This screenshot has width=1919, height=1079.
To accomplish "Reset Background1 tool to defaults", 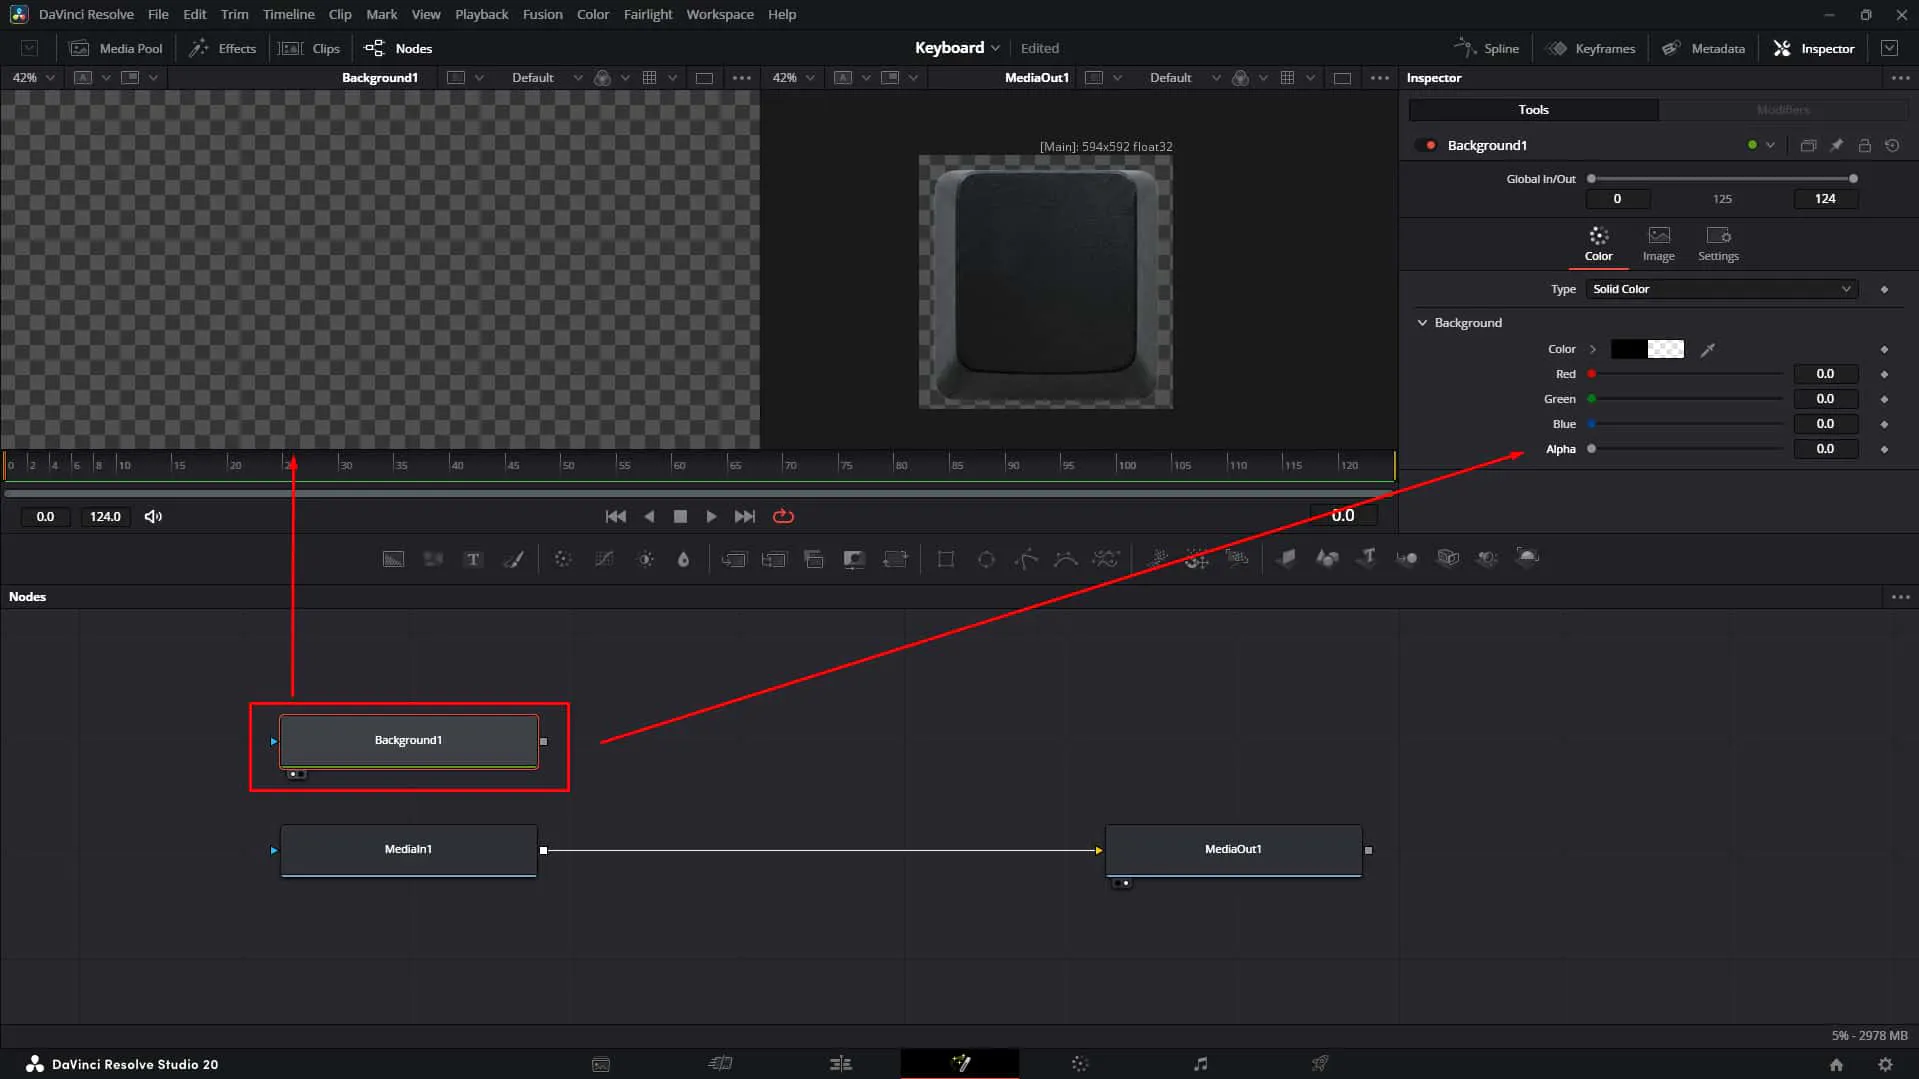I will 1892,145.
